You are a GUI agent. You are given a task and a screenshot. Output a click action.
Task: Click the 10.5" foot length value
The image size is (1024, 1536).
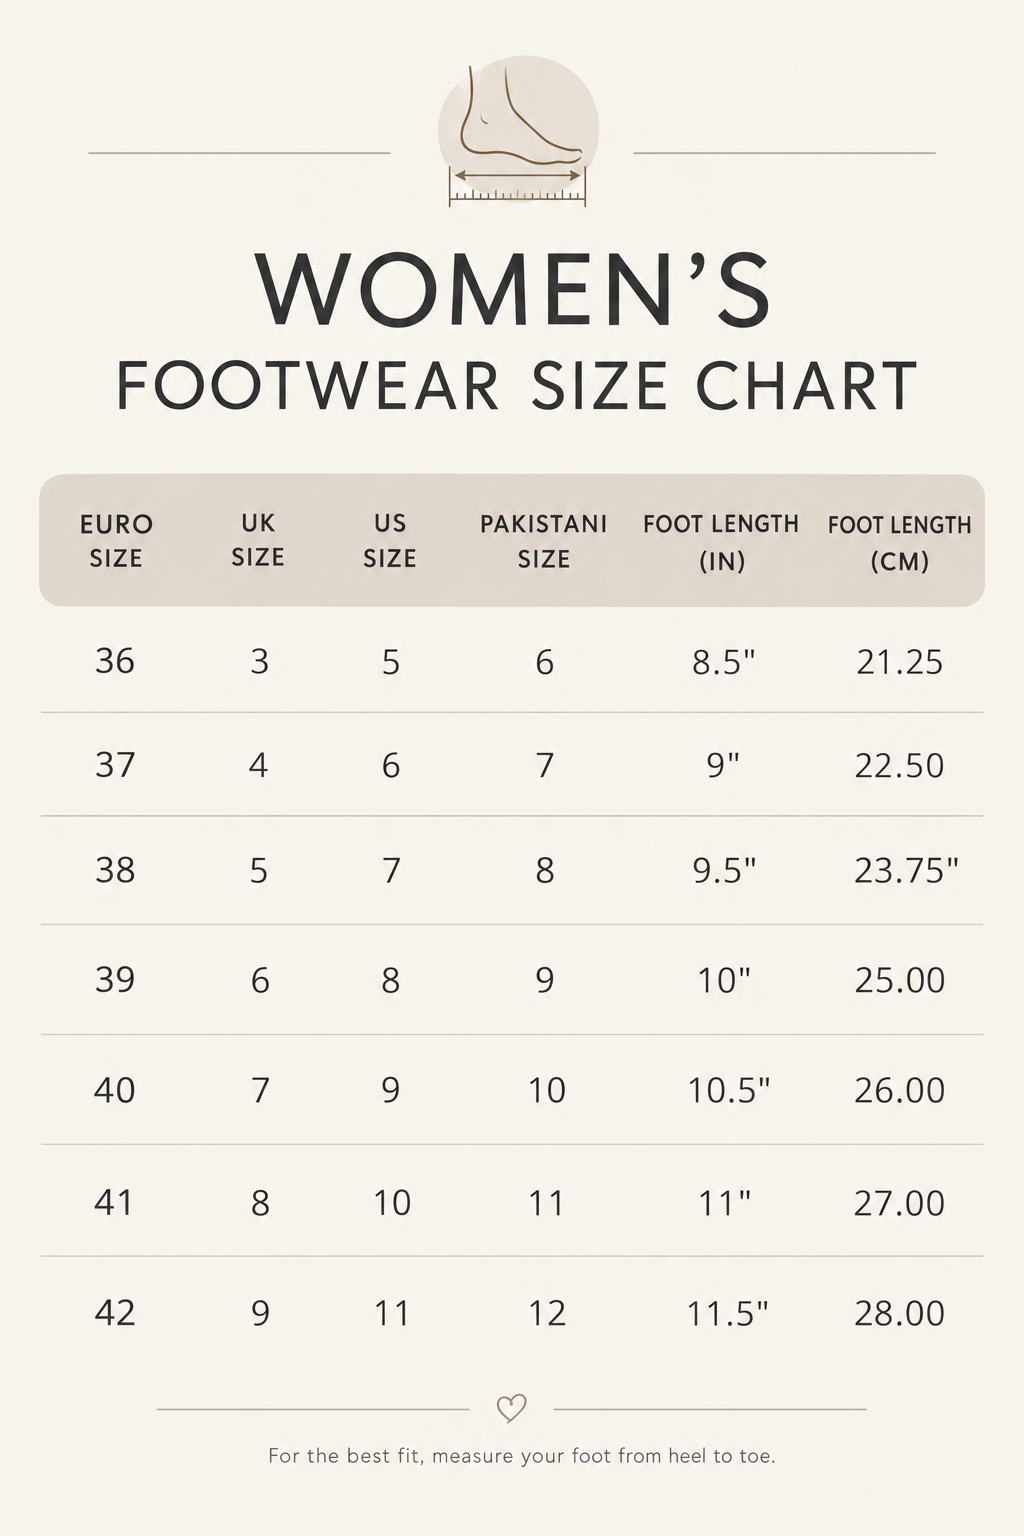point(729,1090)
